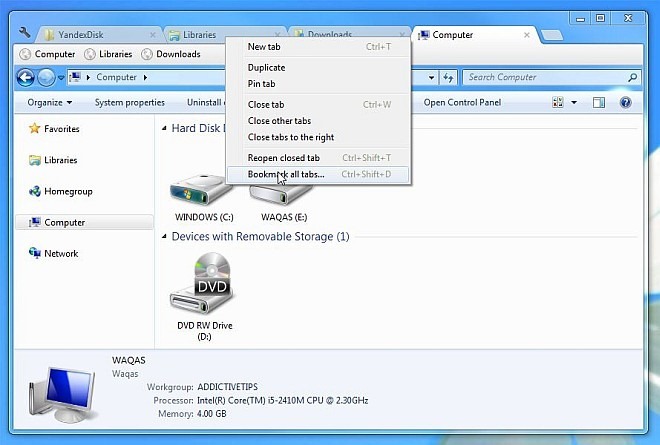Choose Bookmark all tabs... in context menu
The width and height of the screenshot is (660, 445).
click(x=319, y=174)
